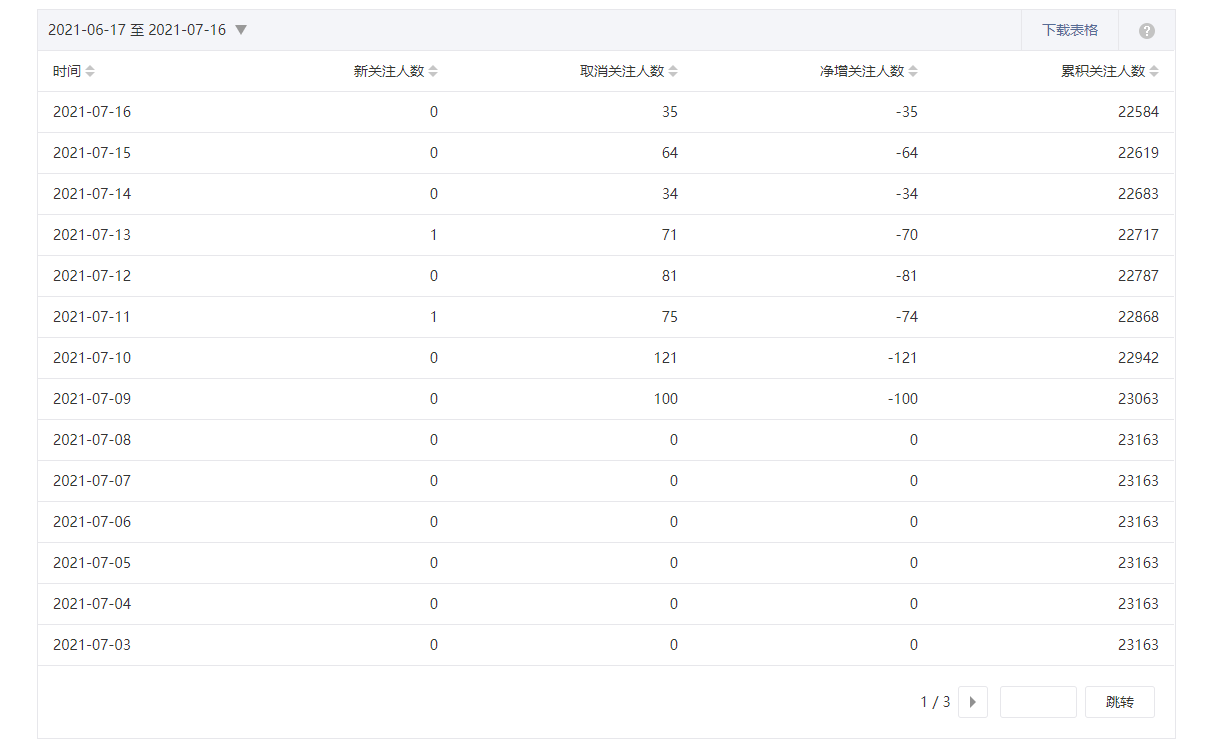
Task: Sort by 新关注人数 sort arrows
Action: tap(433, 72)
